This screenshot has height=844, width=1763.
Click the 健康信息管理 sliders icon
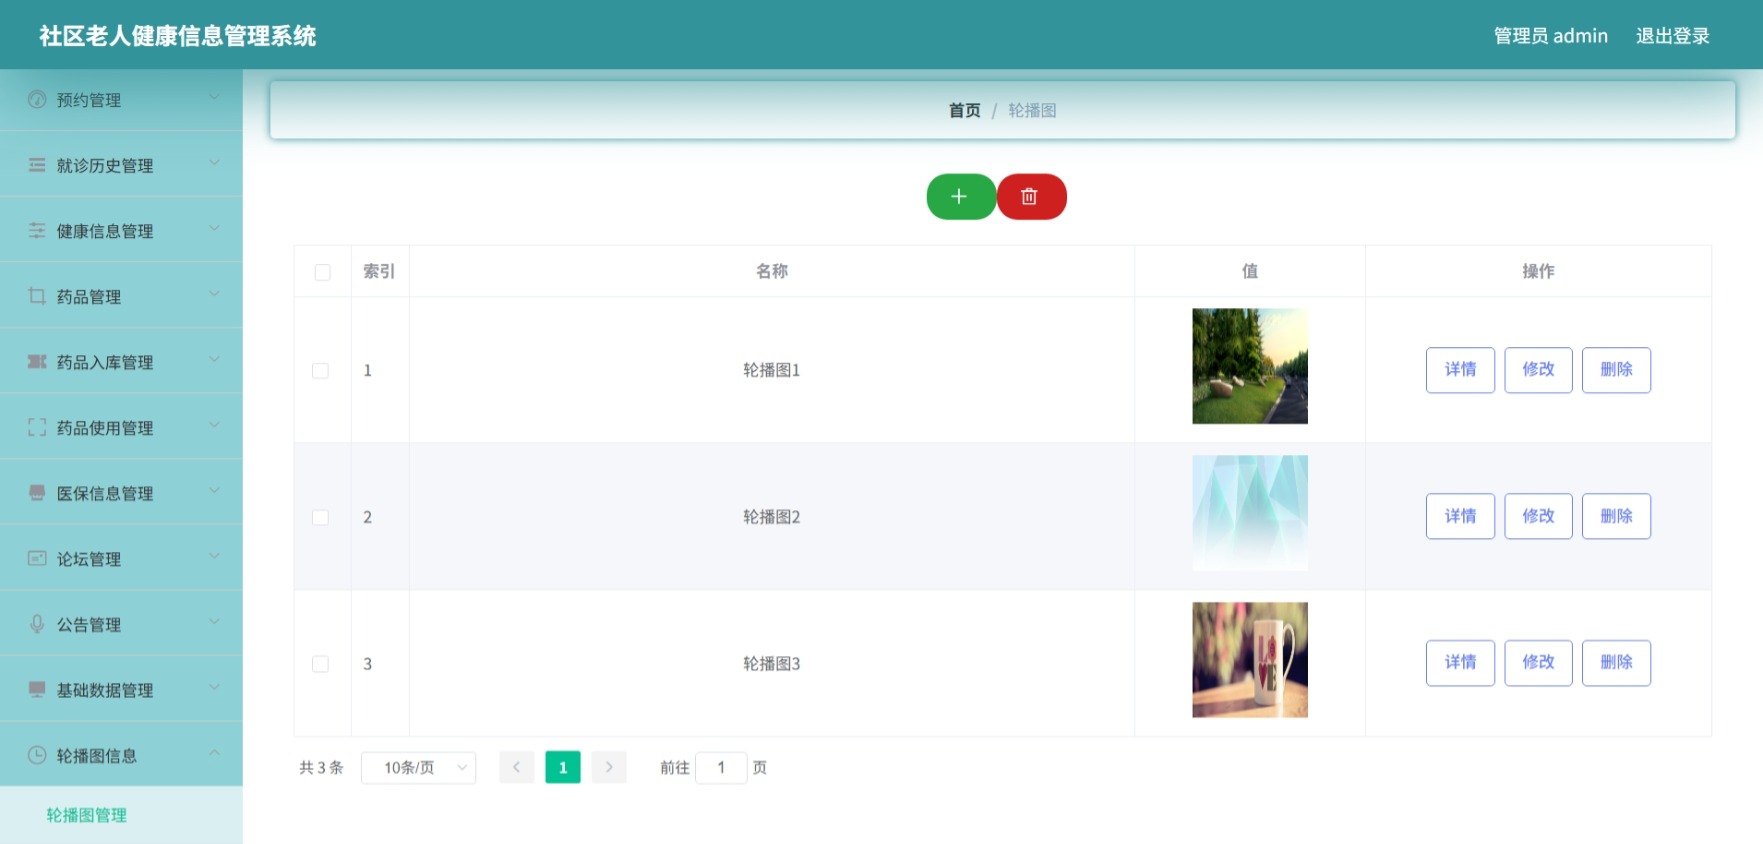[37, 230]
